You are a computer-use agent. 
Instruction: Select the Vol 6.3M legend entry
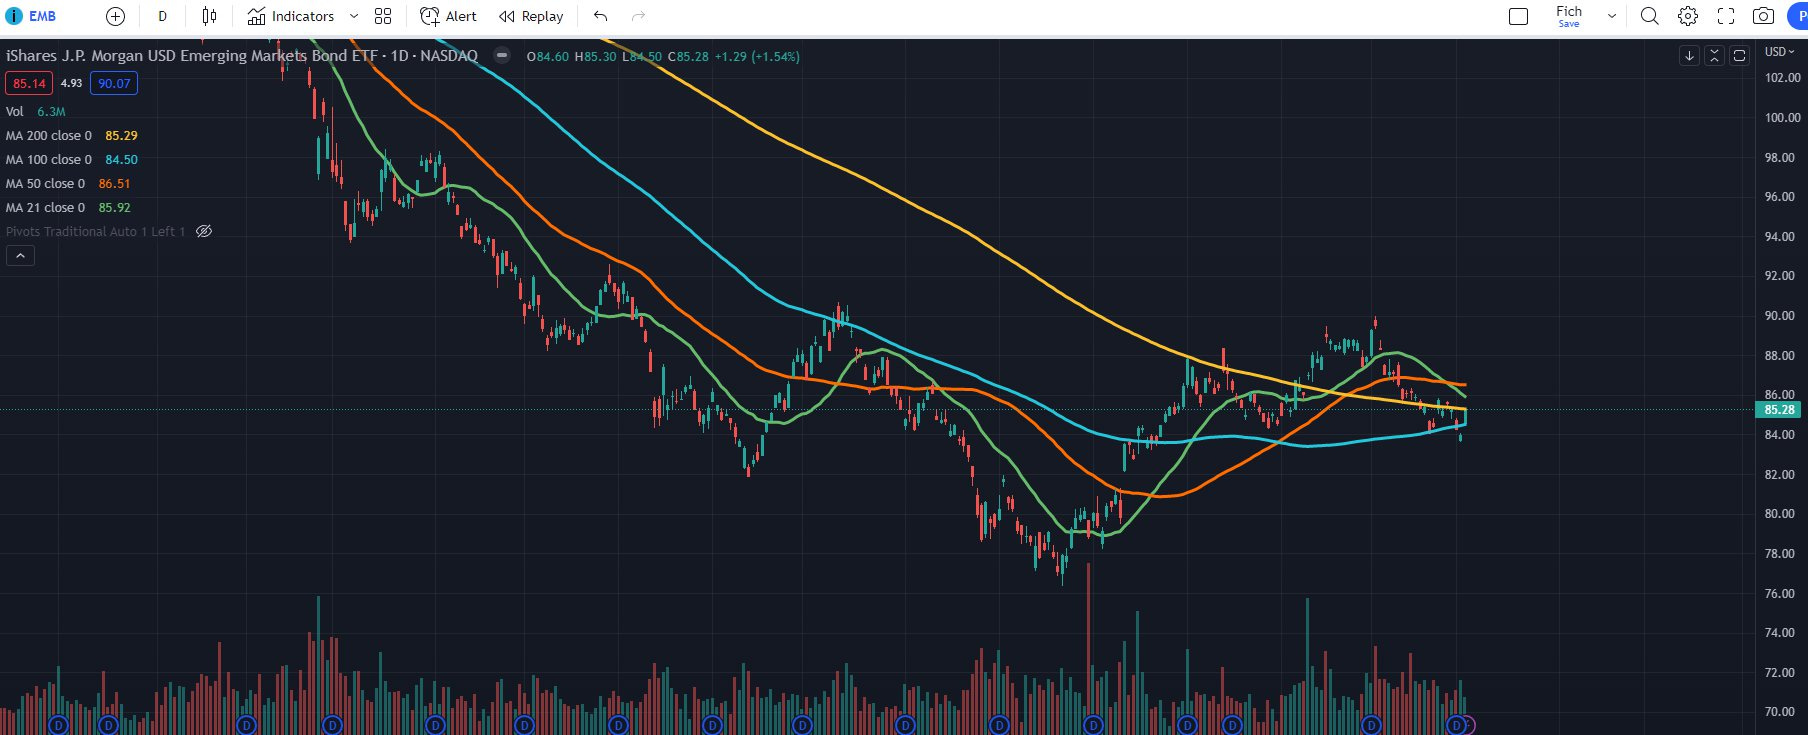(36, 112)
